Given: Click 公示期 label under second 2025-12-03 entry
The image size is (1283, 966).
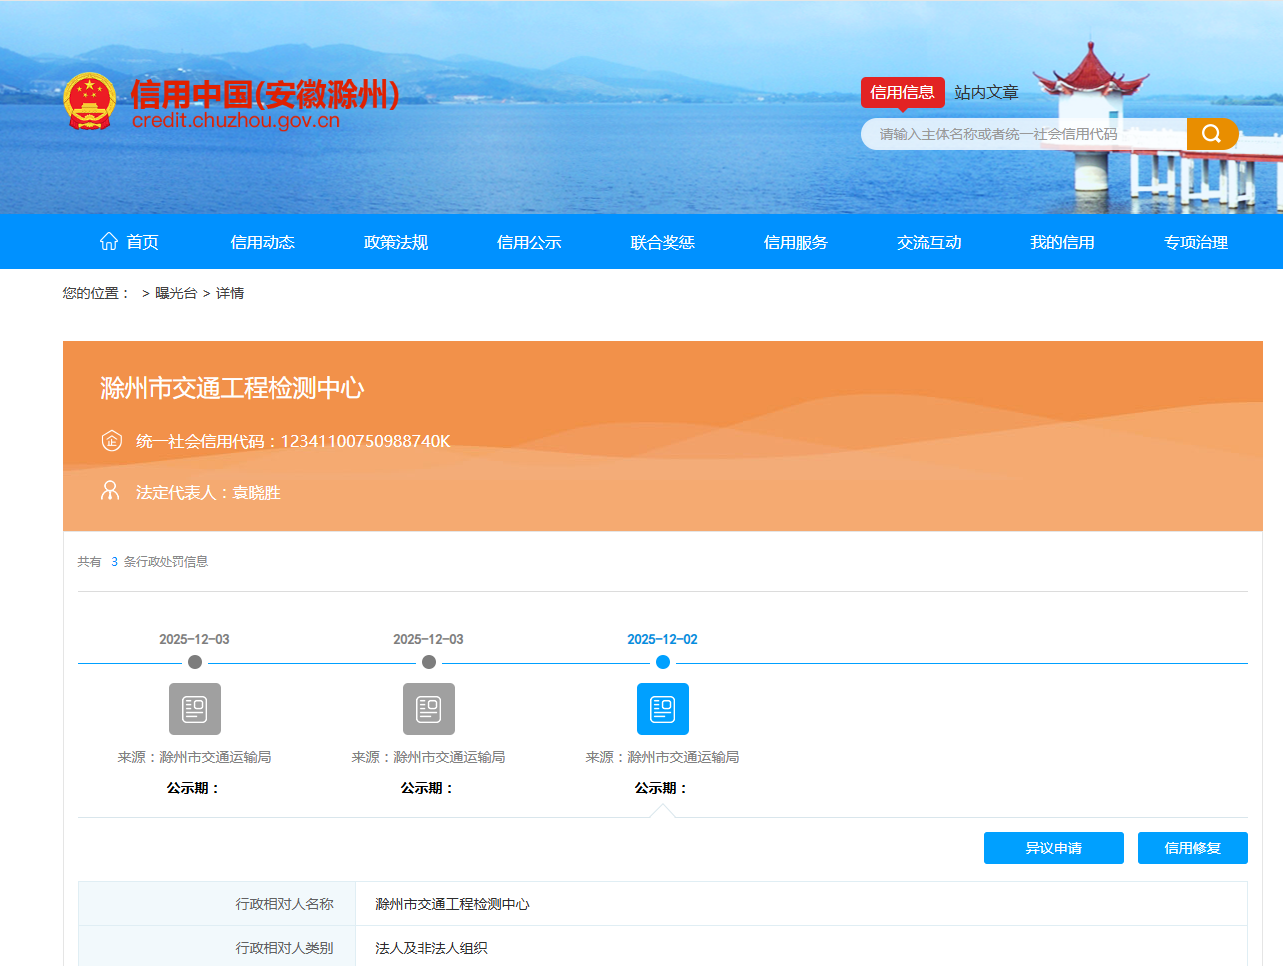Looking at the screenshot, I should click(428, 788).
